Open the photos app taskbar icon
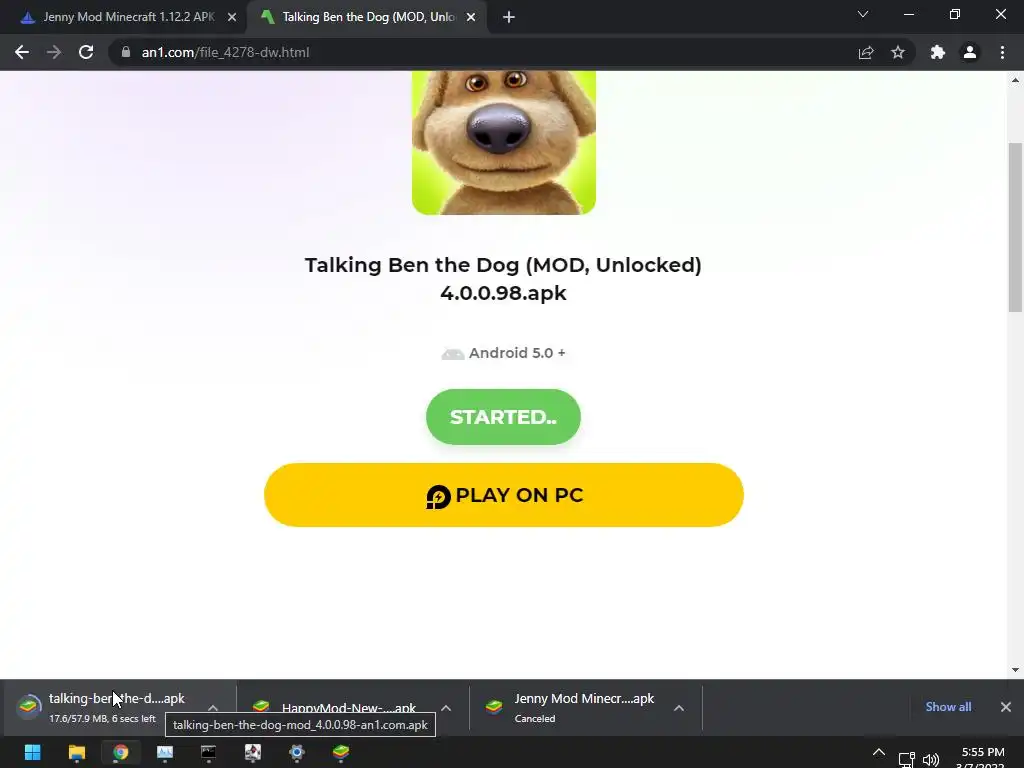The height and width of the screenshot is (768, 1024). [165, 752]
